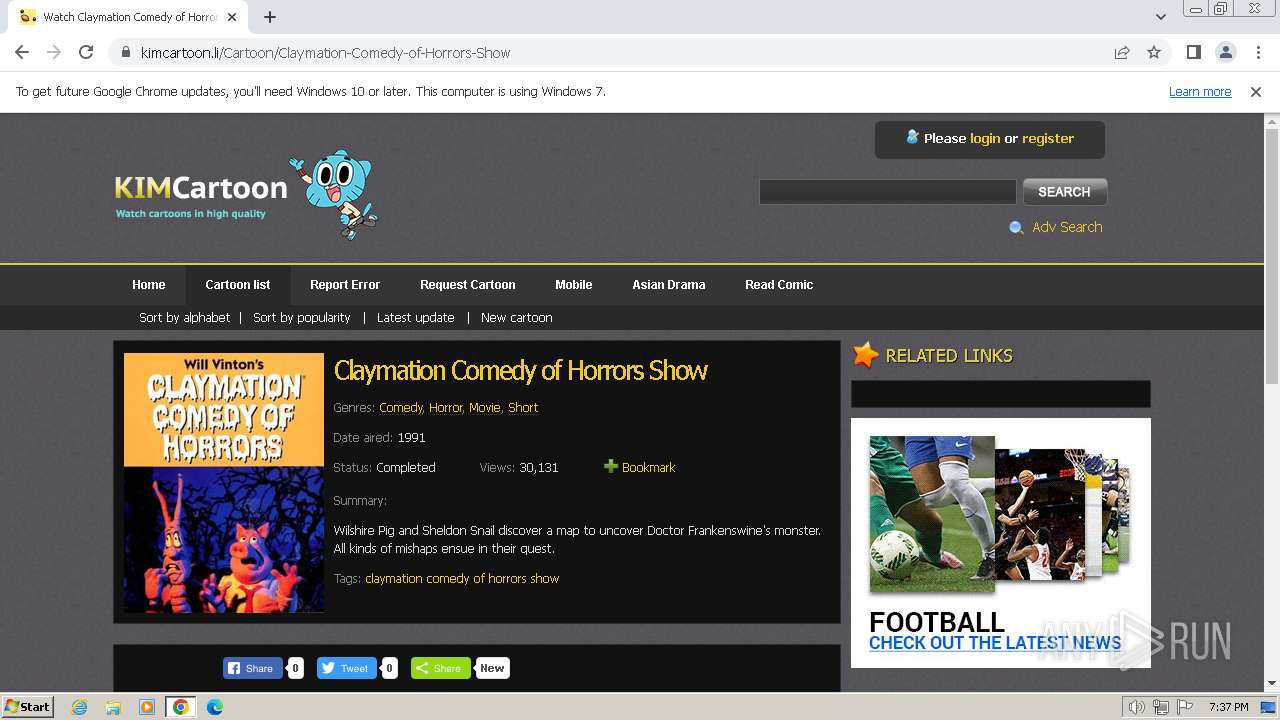The image size is (1280, 720).
Task: Launch Internet Explorer from taskbar
Action: (x=80, y=707)
